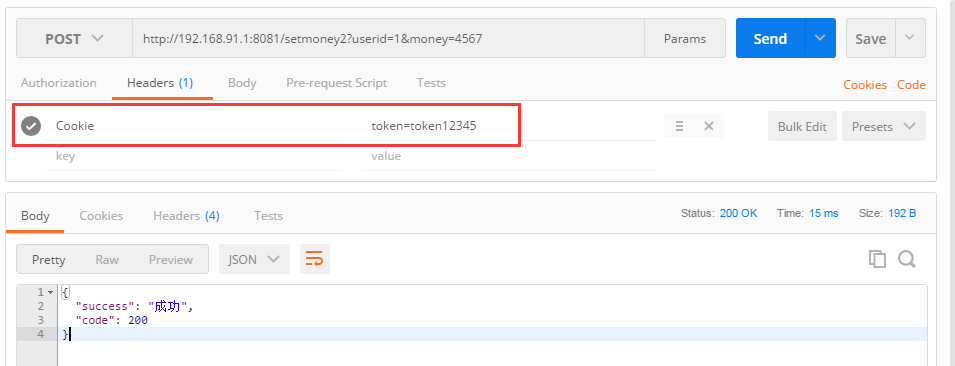Save the request
Screen dimensions: 955x366
[x=870, y=38]
